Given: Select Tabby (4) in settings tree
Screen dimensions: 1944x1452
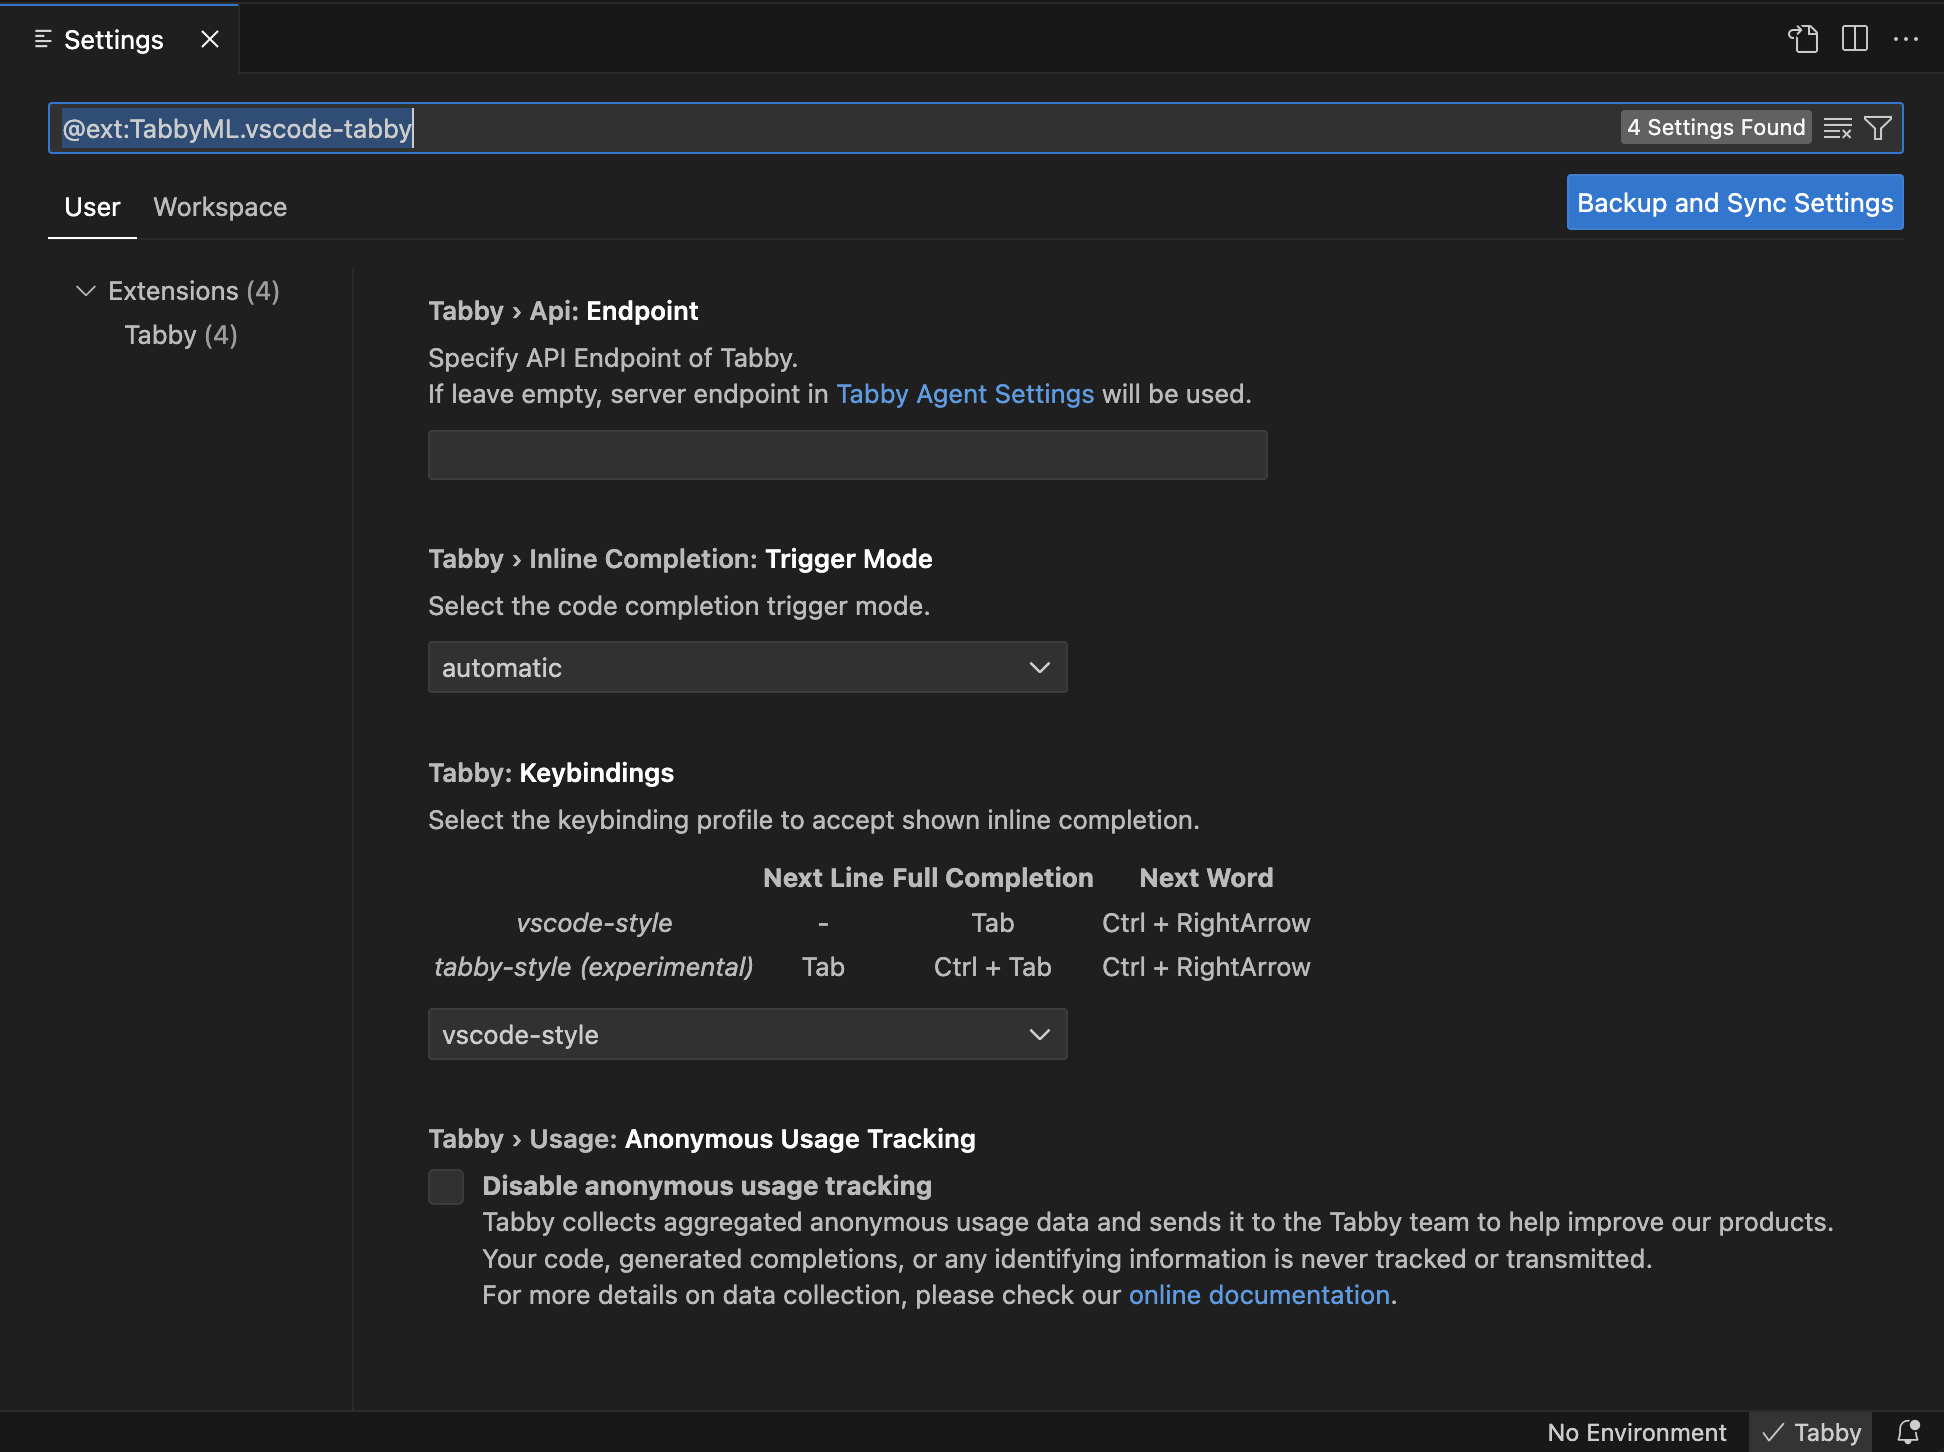Looking at the screenshot, I should [181, 335].
